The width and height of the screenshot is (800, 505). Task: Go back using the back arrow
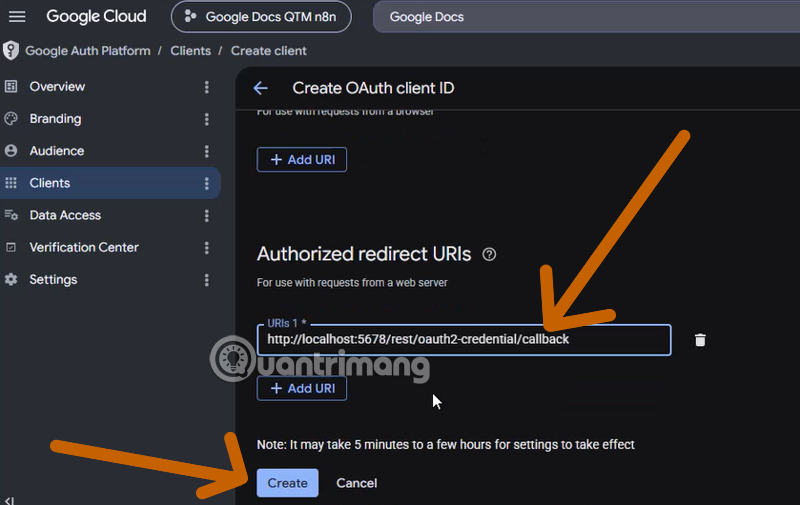261,88
